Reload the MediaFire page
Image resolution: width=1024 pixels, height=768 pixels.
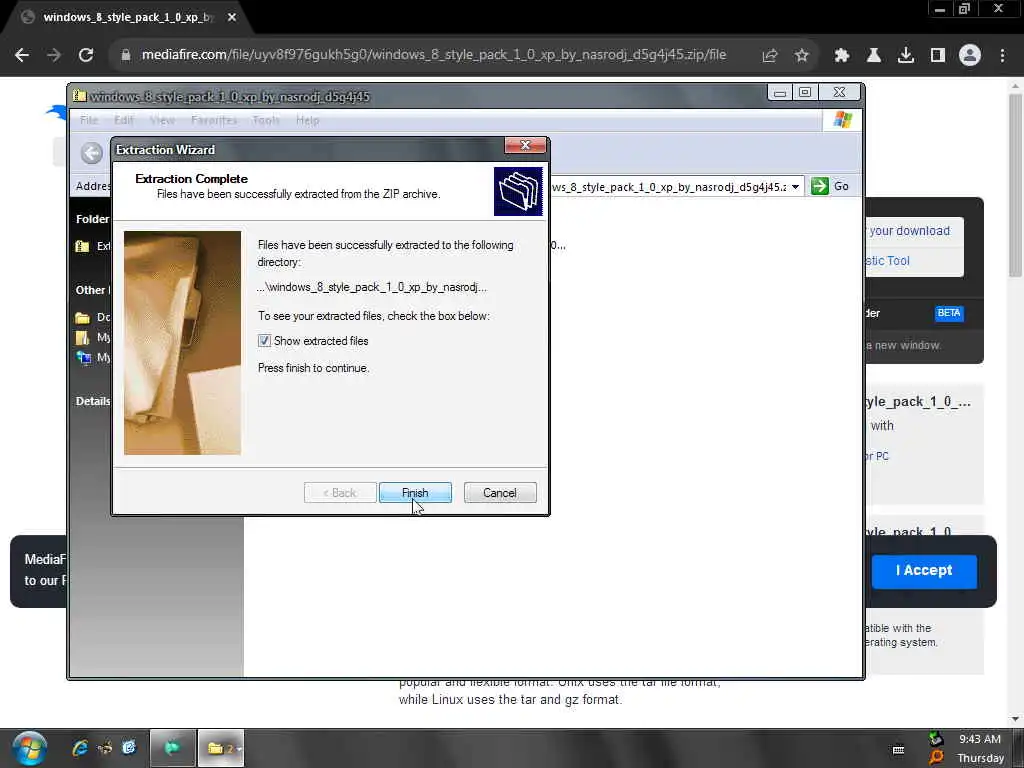[x=86, y=55]
